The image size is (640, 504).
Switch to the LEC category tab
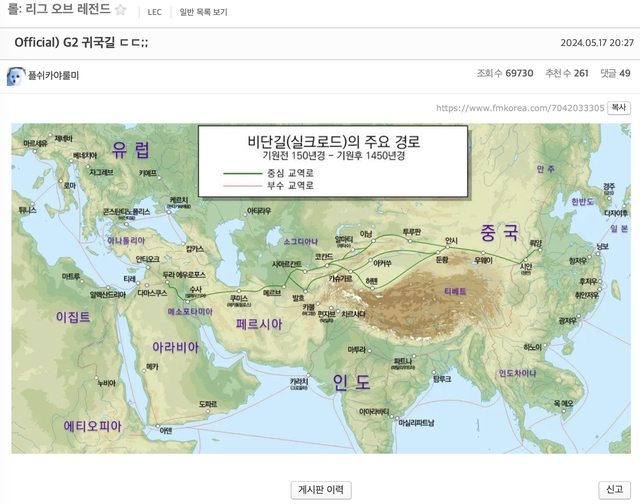(x=154, y=12)
